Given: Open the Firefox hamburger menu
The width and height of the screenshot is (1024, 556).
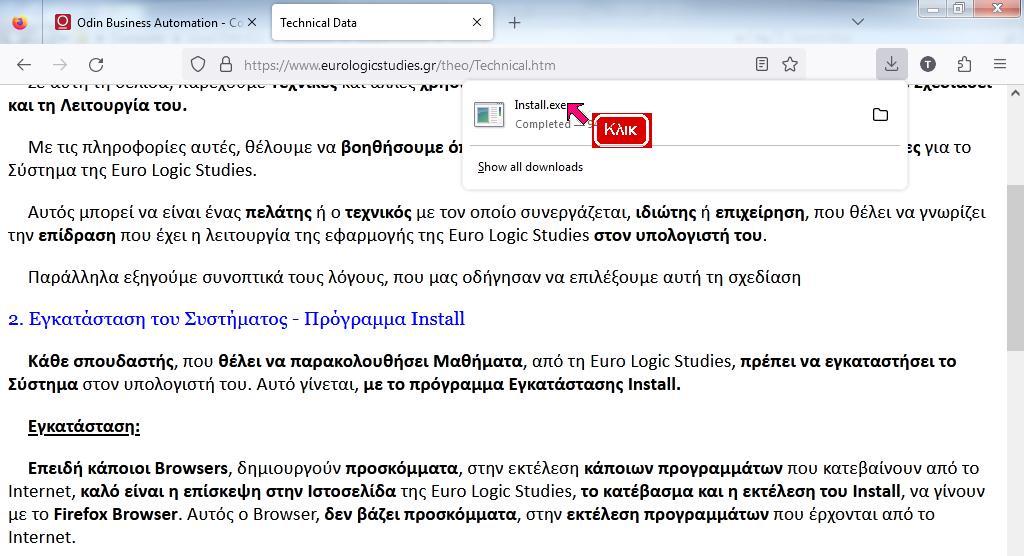Looking at the screenshot, I should (1000, 64).
